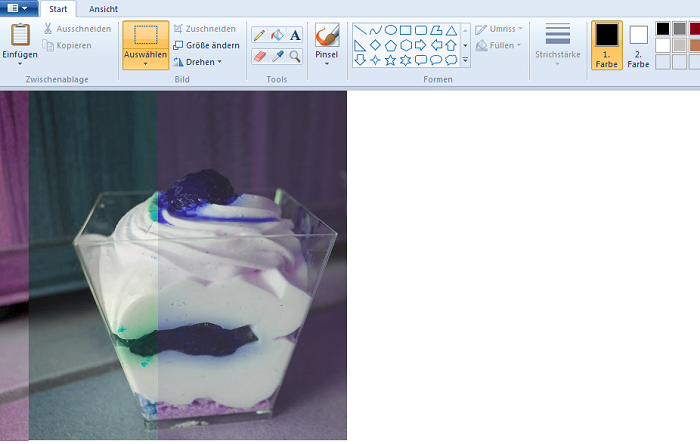Image resolution: width=700 pixels, height=444 pixels.
Task: Select the Fill with color bucket tool
Action: (x=277, y=35)
